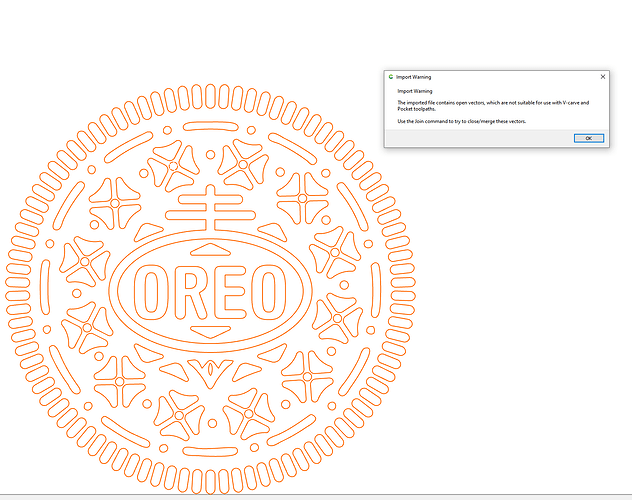Select the letter E of OREO
The image size is (632, 500).
point(231,292)
